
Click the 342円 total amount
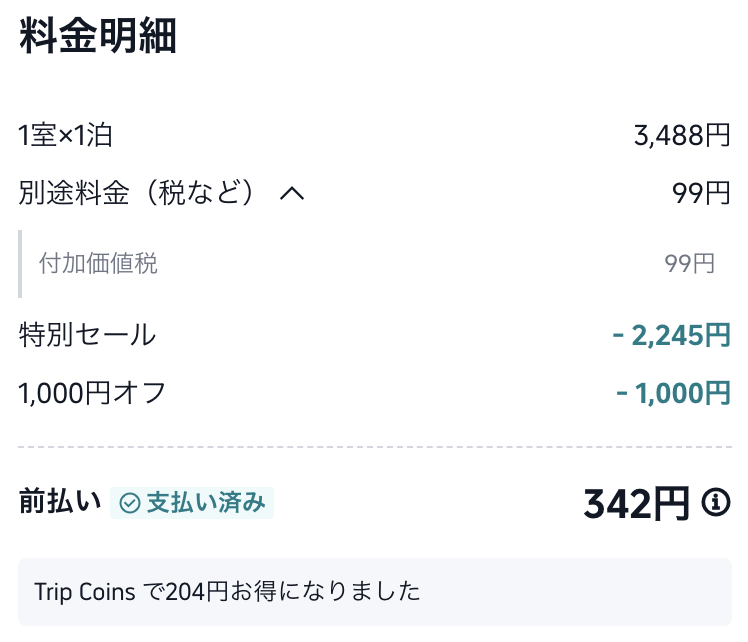click(x=636, y=504)
